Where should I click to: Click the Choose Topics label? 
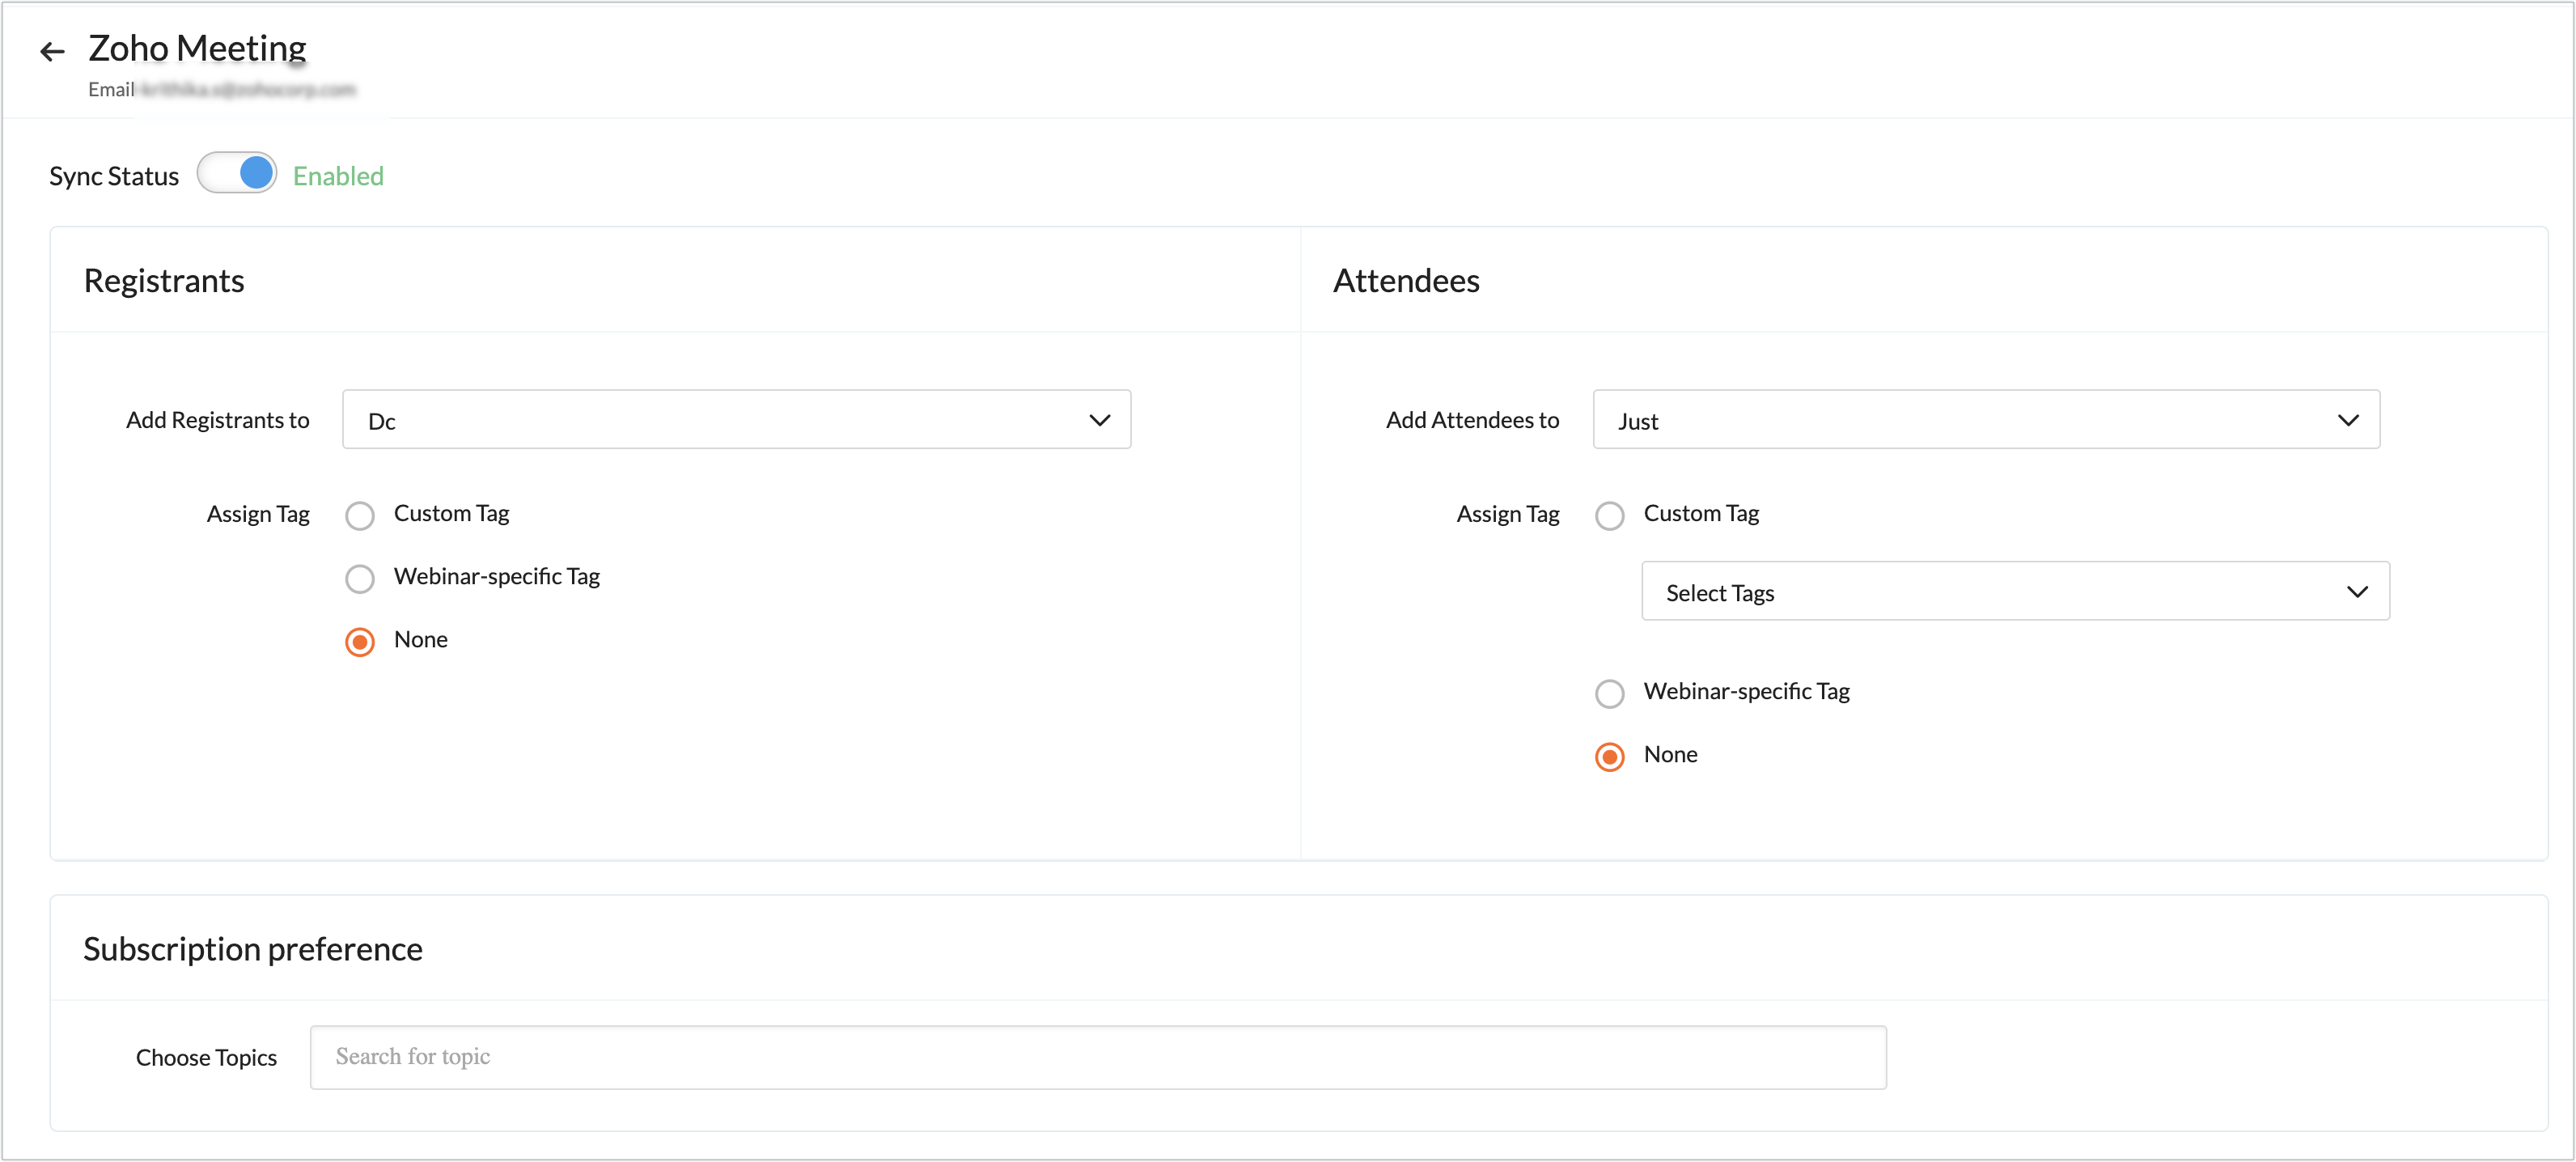click(x=206, y=1058)
